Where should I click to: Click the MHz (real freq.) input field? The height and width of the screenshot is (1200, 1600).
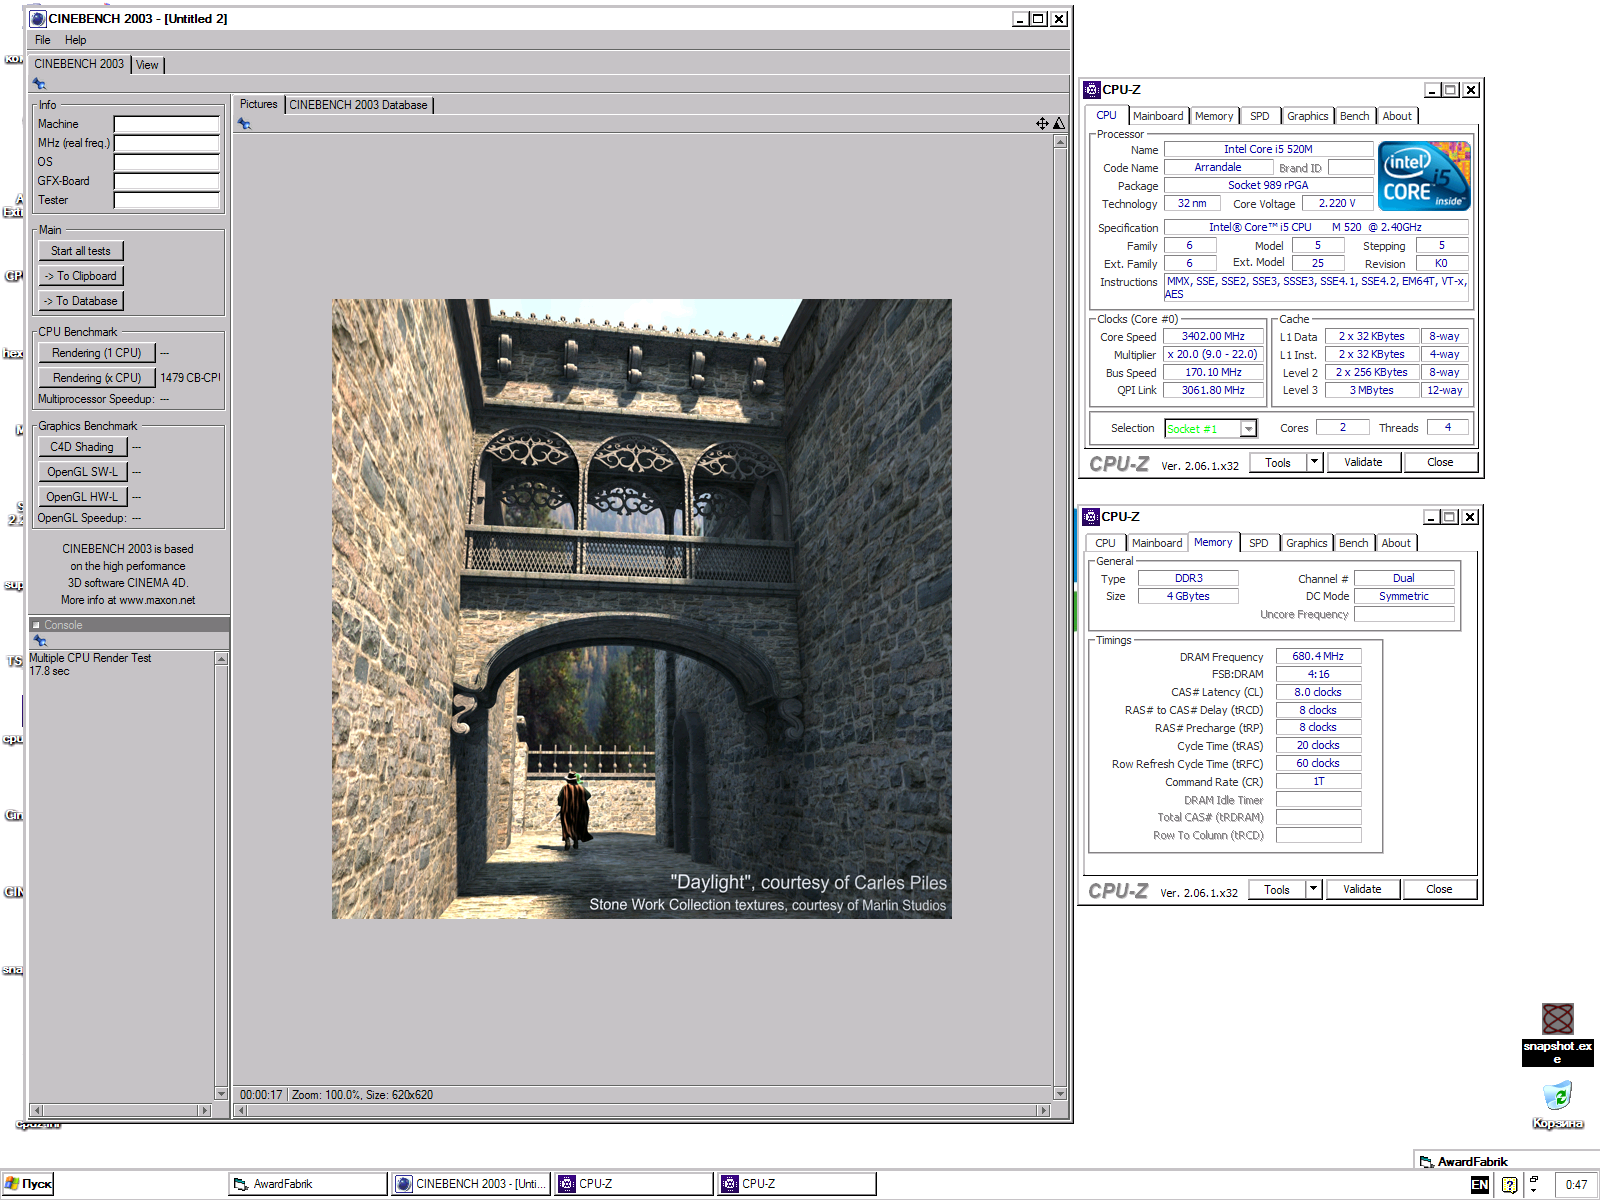point(167,144)
